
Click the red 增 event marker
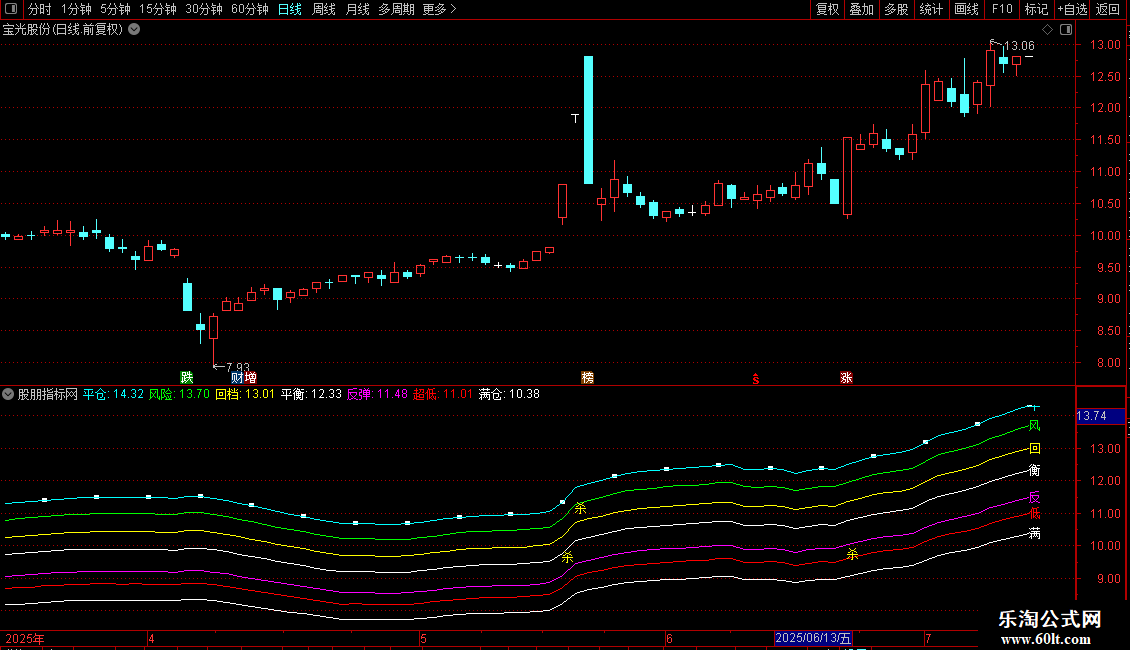250,378
